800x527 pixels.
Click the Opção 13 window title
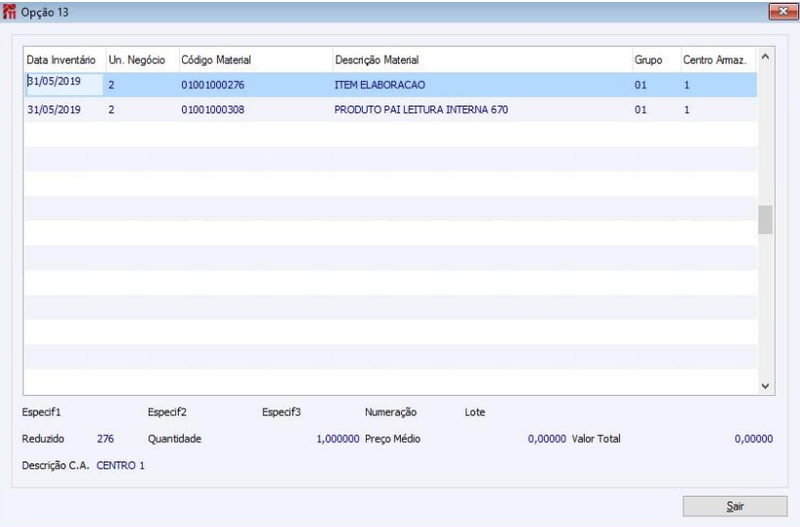[45, 12]
